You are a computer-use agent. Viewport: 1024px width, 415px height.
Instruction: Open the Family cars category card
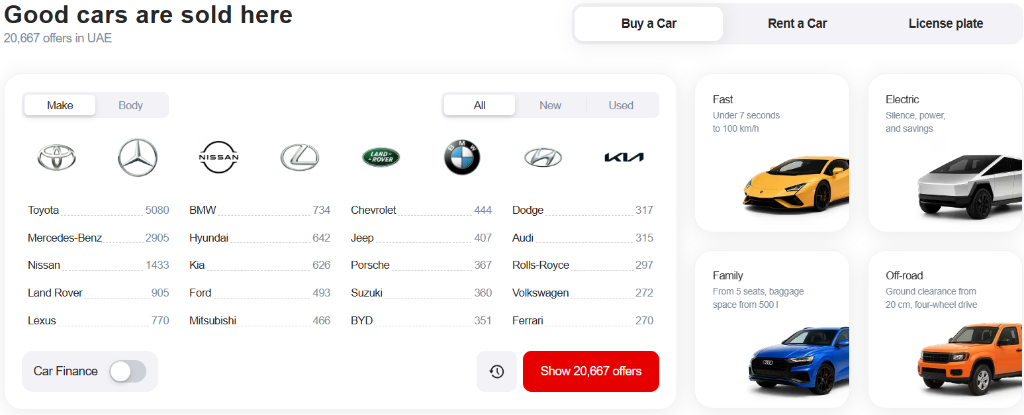tap(772, 329)
